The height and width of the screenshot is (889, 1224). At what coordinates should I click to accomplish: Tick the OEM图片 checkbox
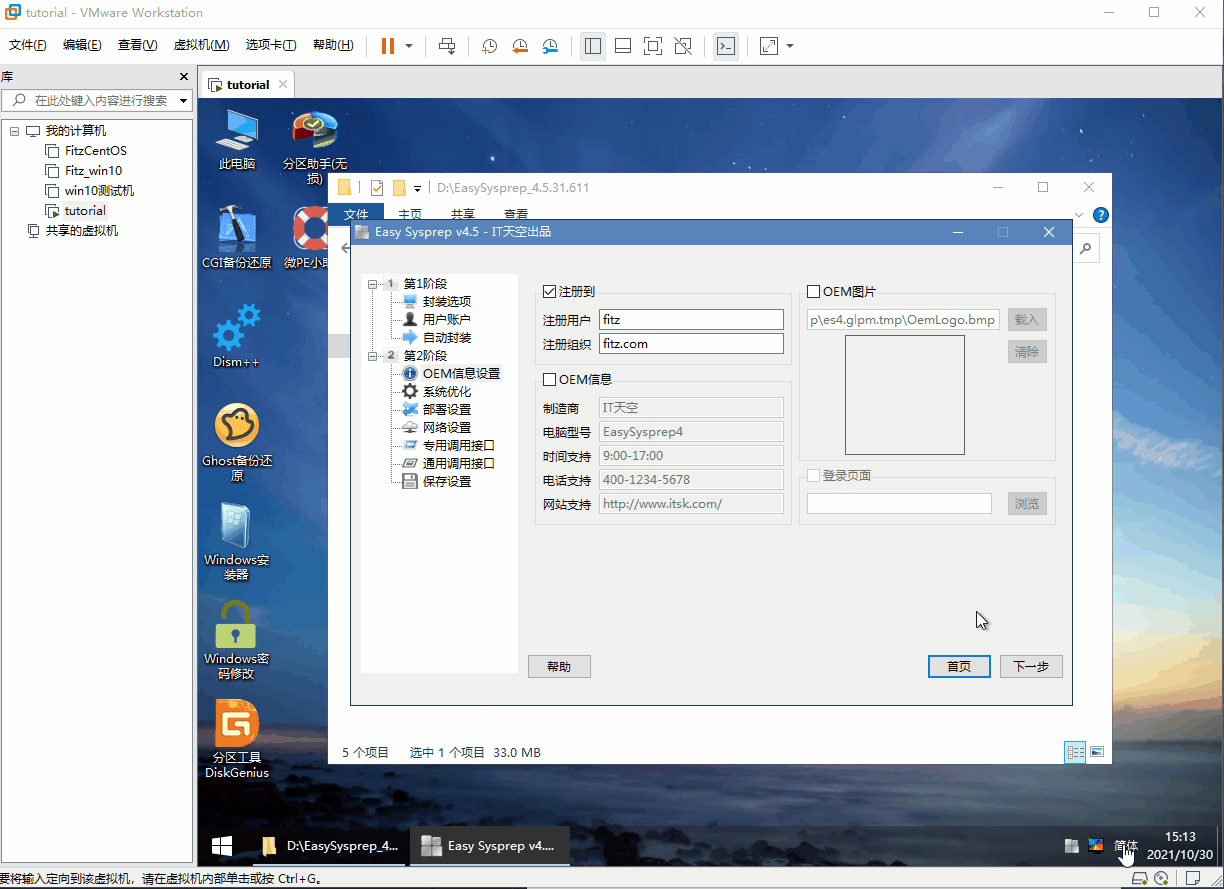813,292
